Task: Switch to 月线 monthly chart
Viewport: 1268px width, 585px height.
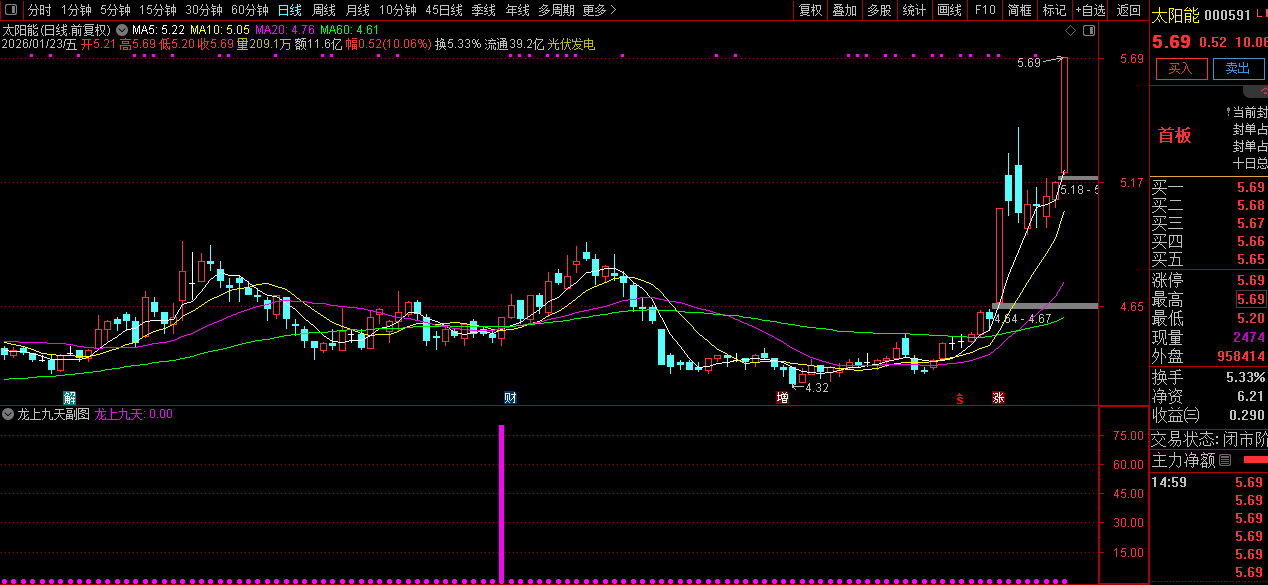Action: 357,10
